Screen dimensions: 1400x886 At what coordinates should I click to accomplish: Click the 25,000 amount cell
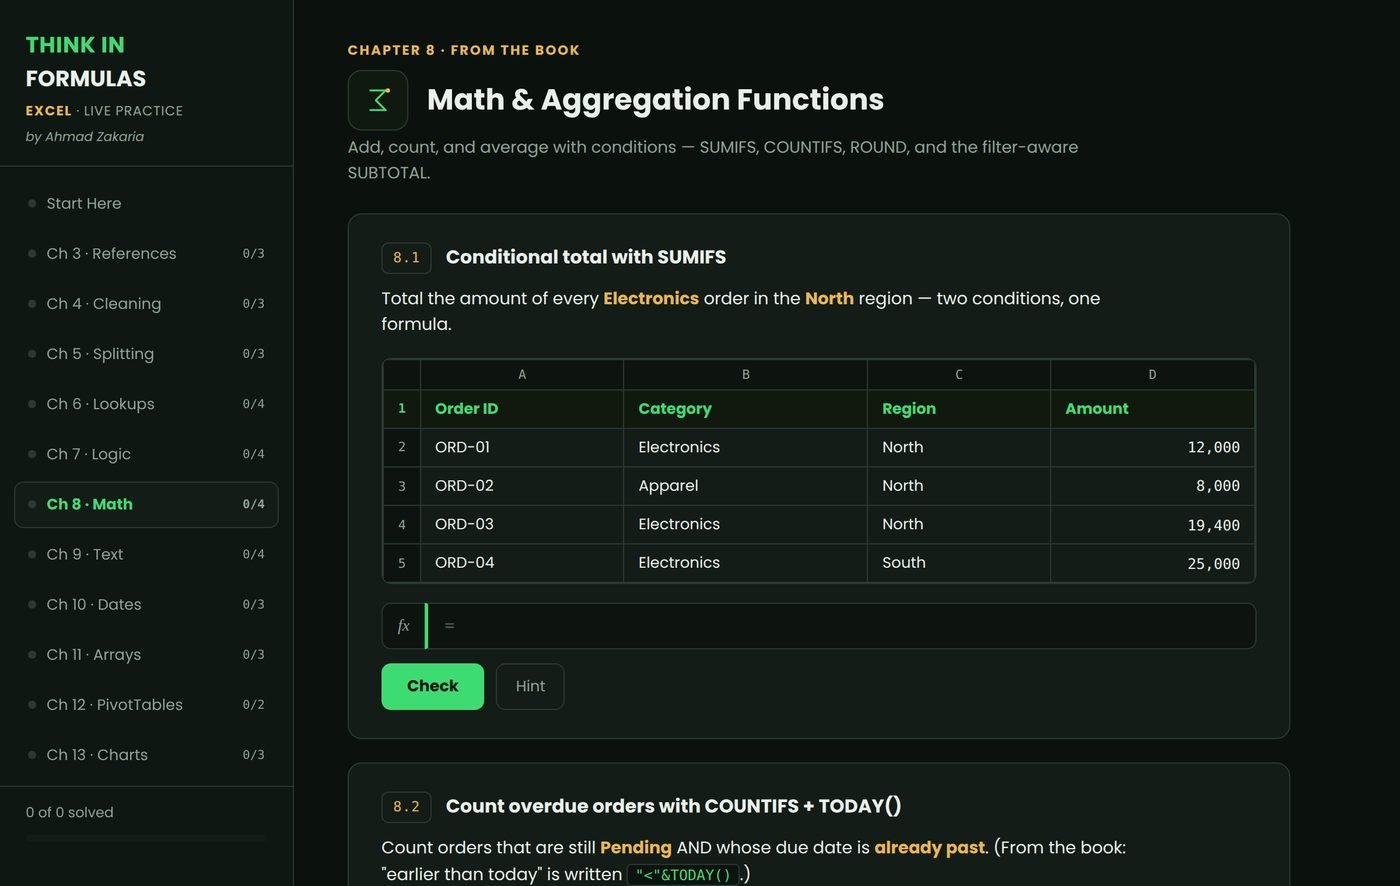click(x=1152, y=563)
